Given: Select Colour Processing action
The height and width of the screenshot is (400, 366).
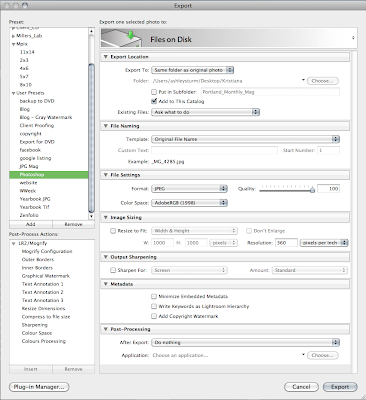Looking at the screenshot, I should [x=44, y=341].
